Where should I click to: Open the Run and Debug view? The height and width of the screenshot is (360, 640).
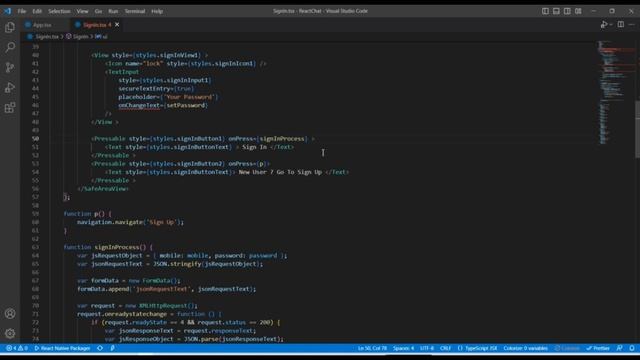(10, 87)
